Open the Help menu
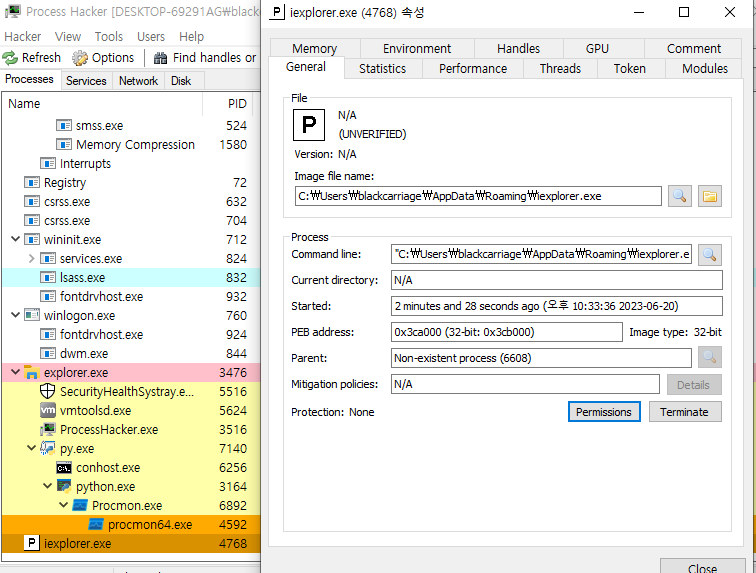The image size is (756, 573). click(191, 37)
